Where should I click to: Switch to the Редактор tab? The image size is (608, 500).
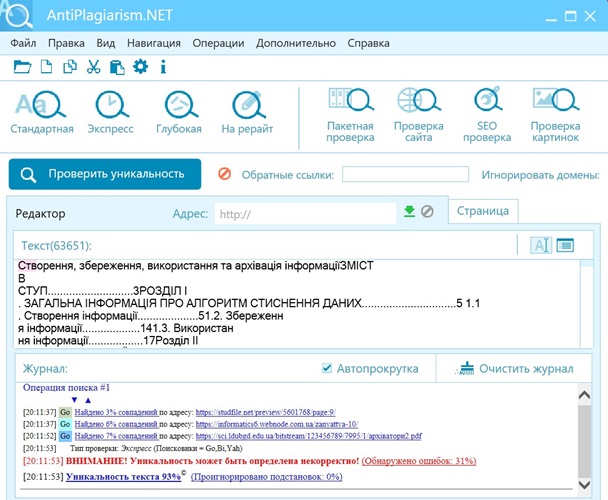40,214
